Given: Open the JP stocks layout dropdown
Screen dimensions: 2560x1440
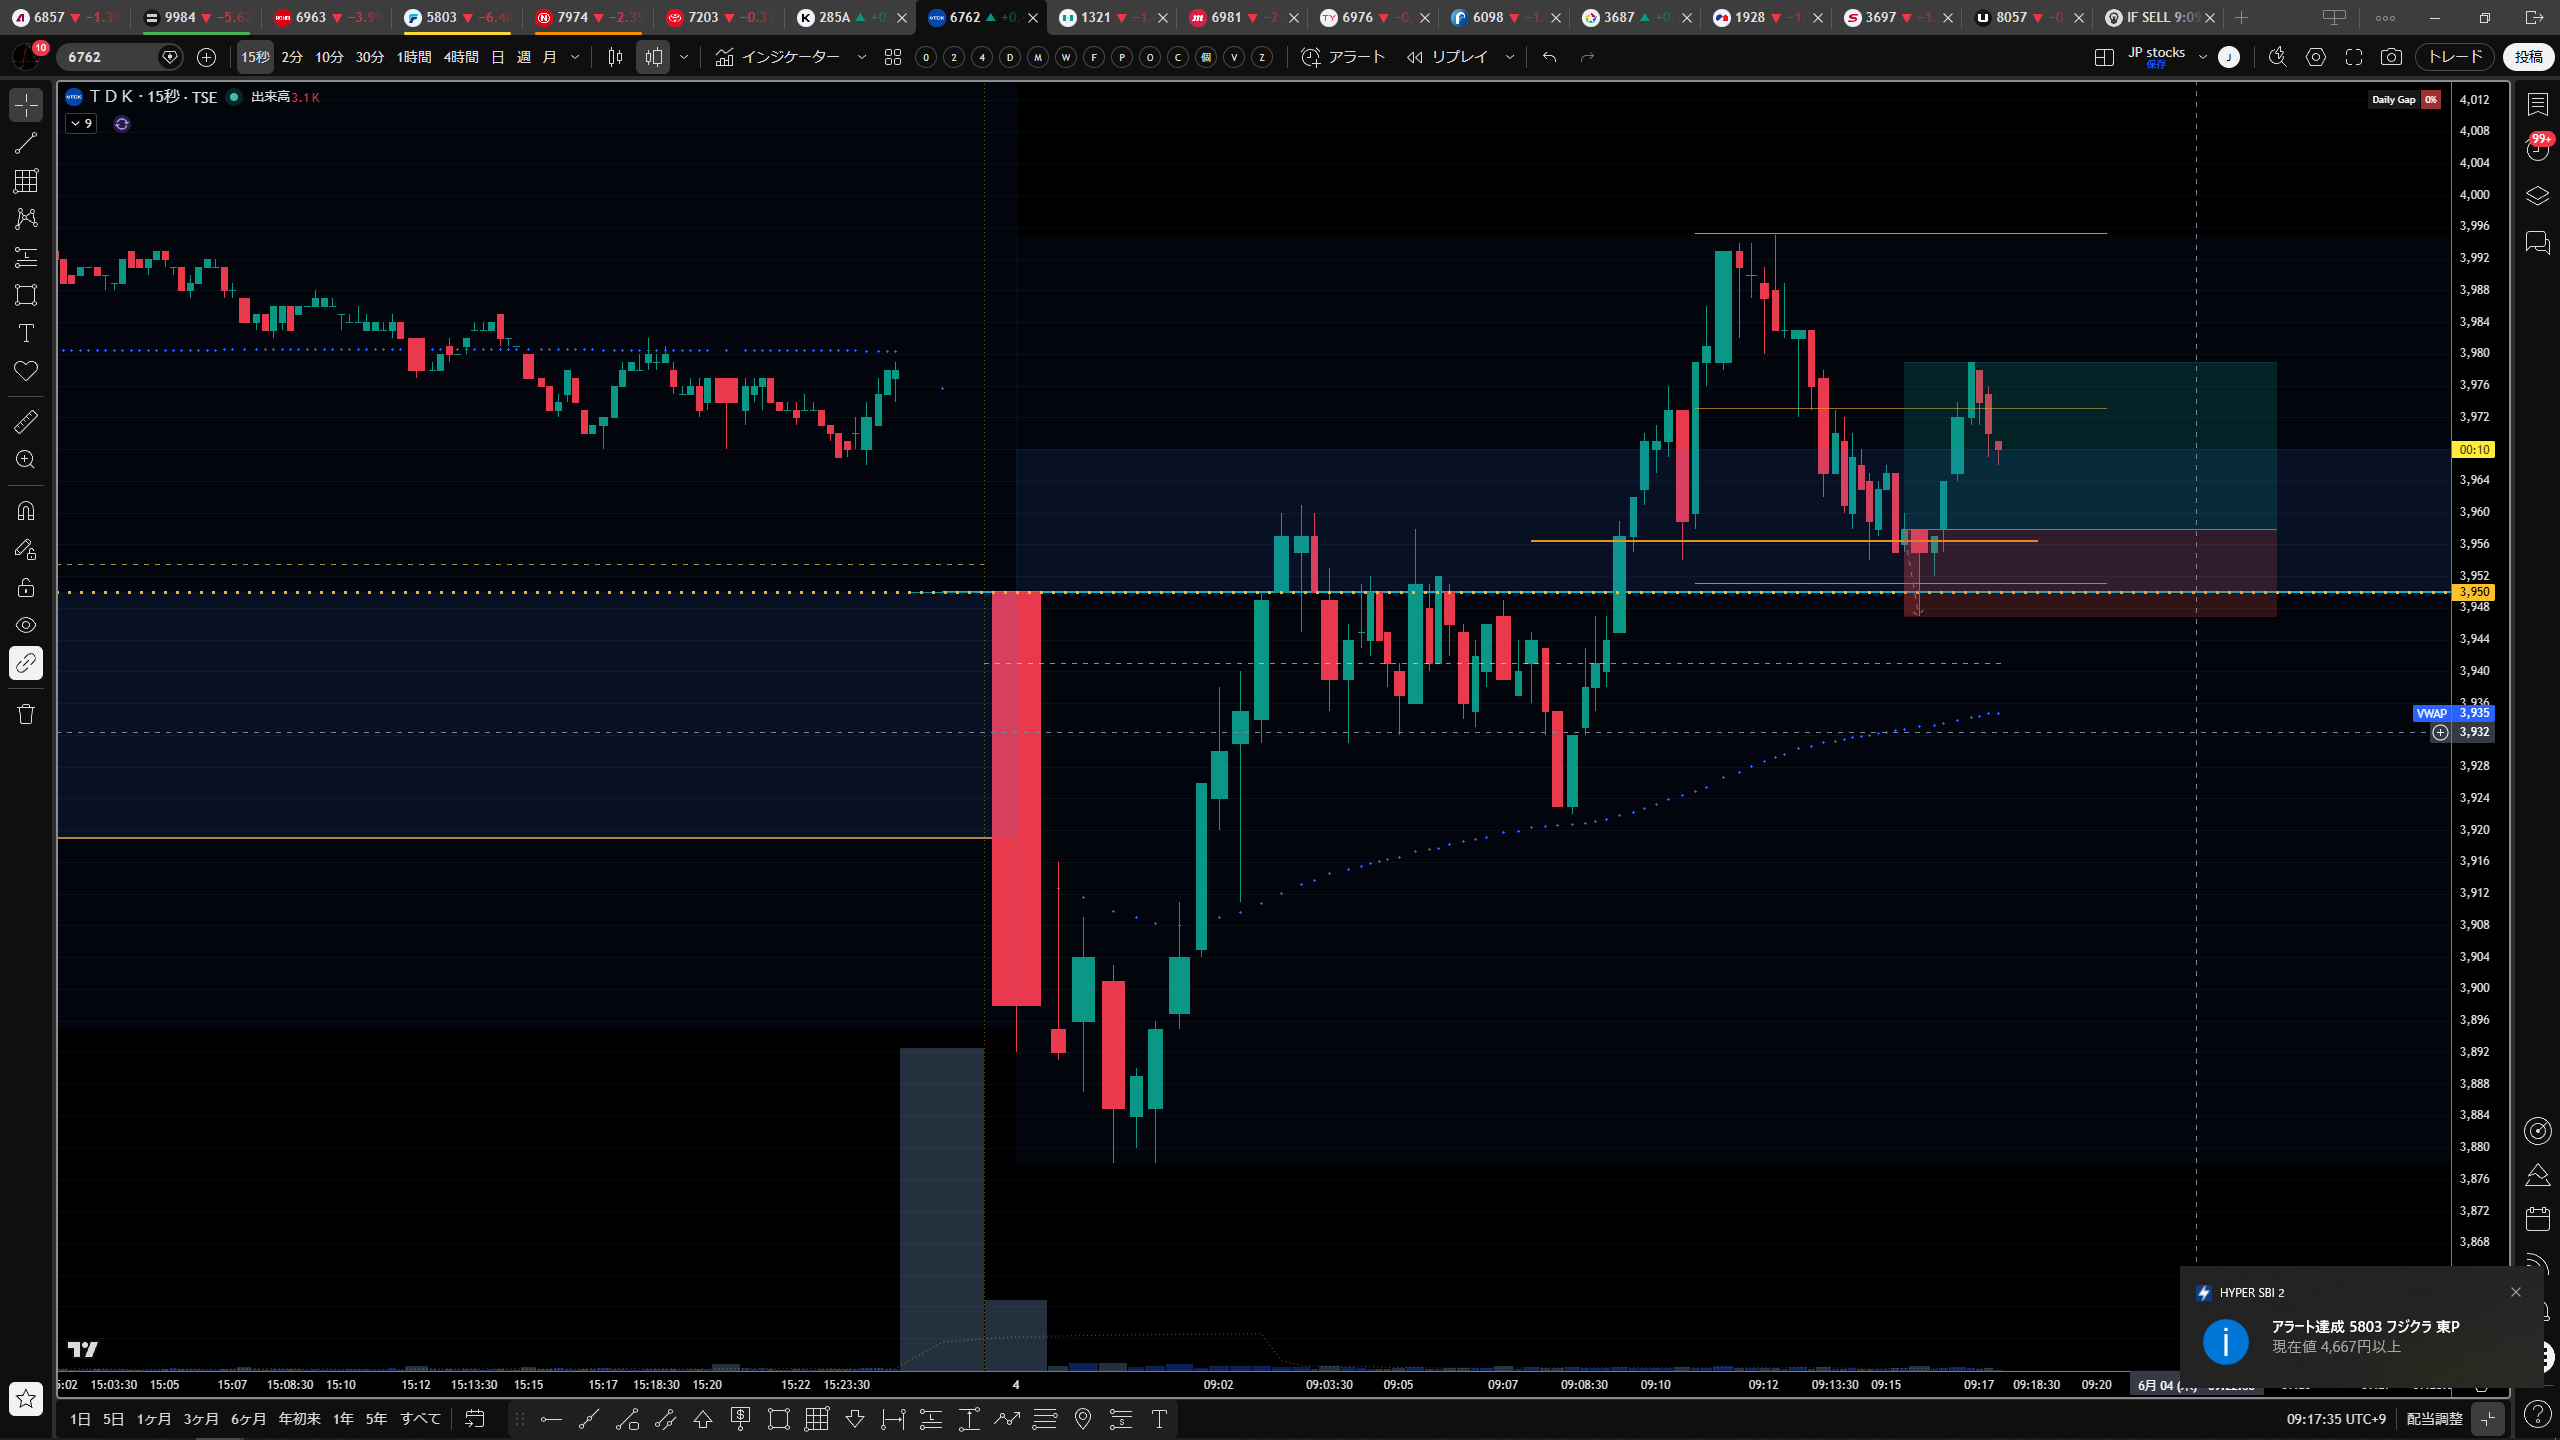Looking at the screenshot, I should pyautogui.click(x=2203, y=57).
